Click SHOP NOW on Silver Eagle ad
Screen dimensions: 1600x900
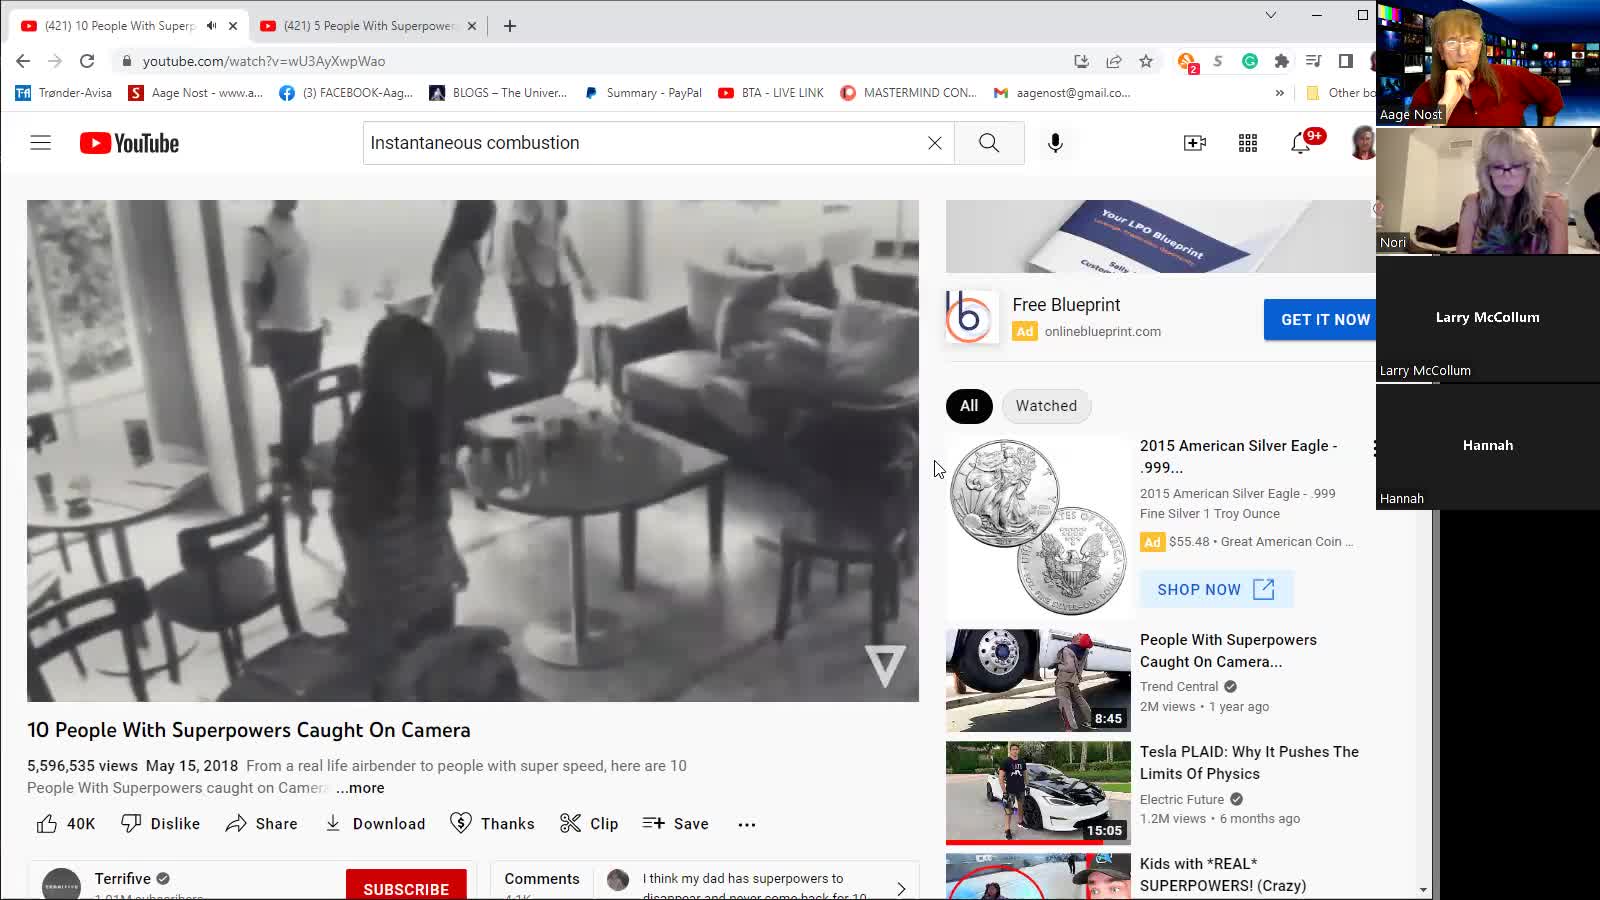(1216, 589)
